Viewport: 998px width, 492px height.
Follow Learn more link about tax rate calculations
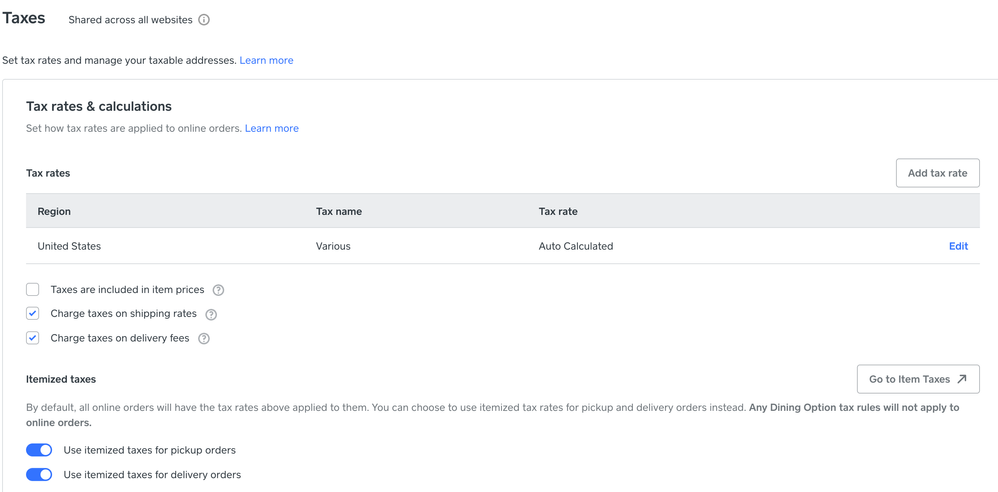pos(272,129)
